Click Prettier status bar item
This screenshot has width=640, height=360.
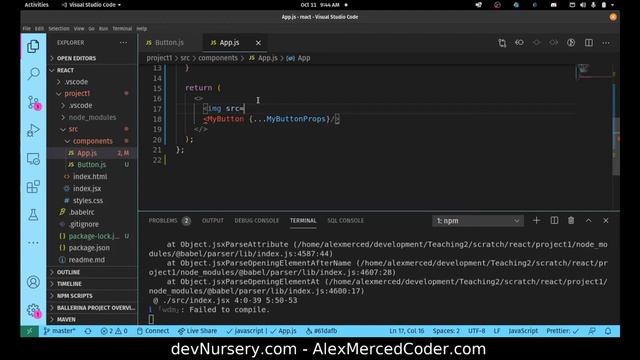[x=562, y=331]
